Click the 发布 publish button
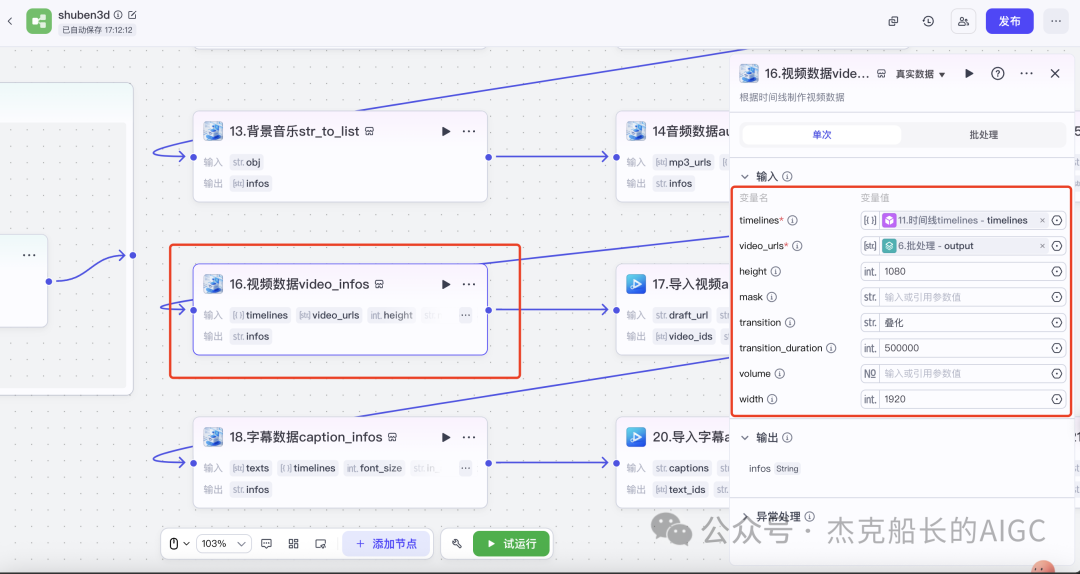The height and width of the screenshot is (574, 1080). [x=1010, y=21]
